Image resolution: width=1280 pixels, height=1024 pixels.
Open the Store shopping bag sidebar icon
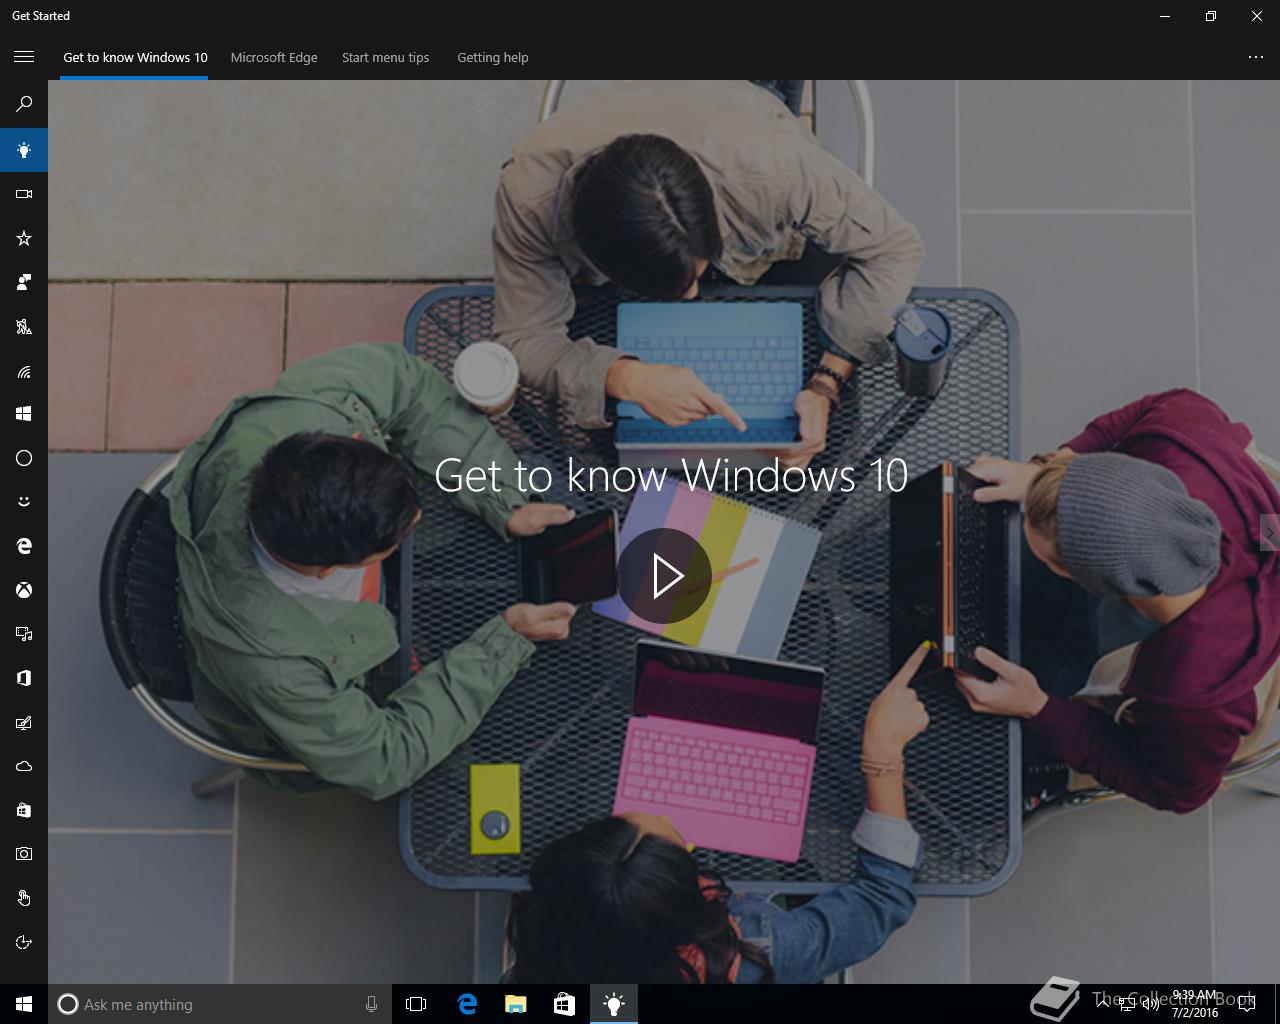click(x=24, y=810)
